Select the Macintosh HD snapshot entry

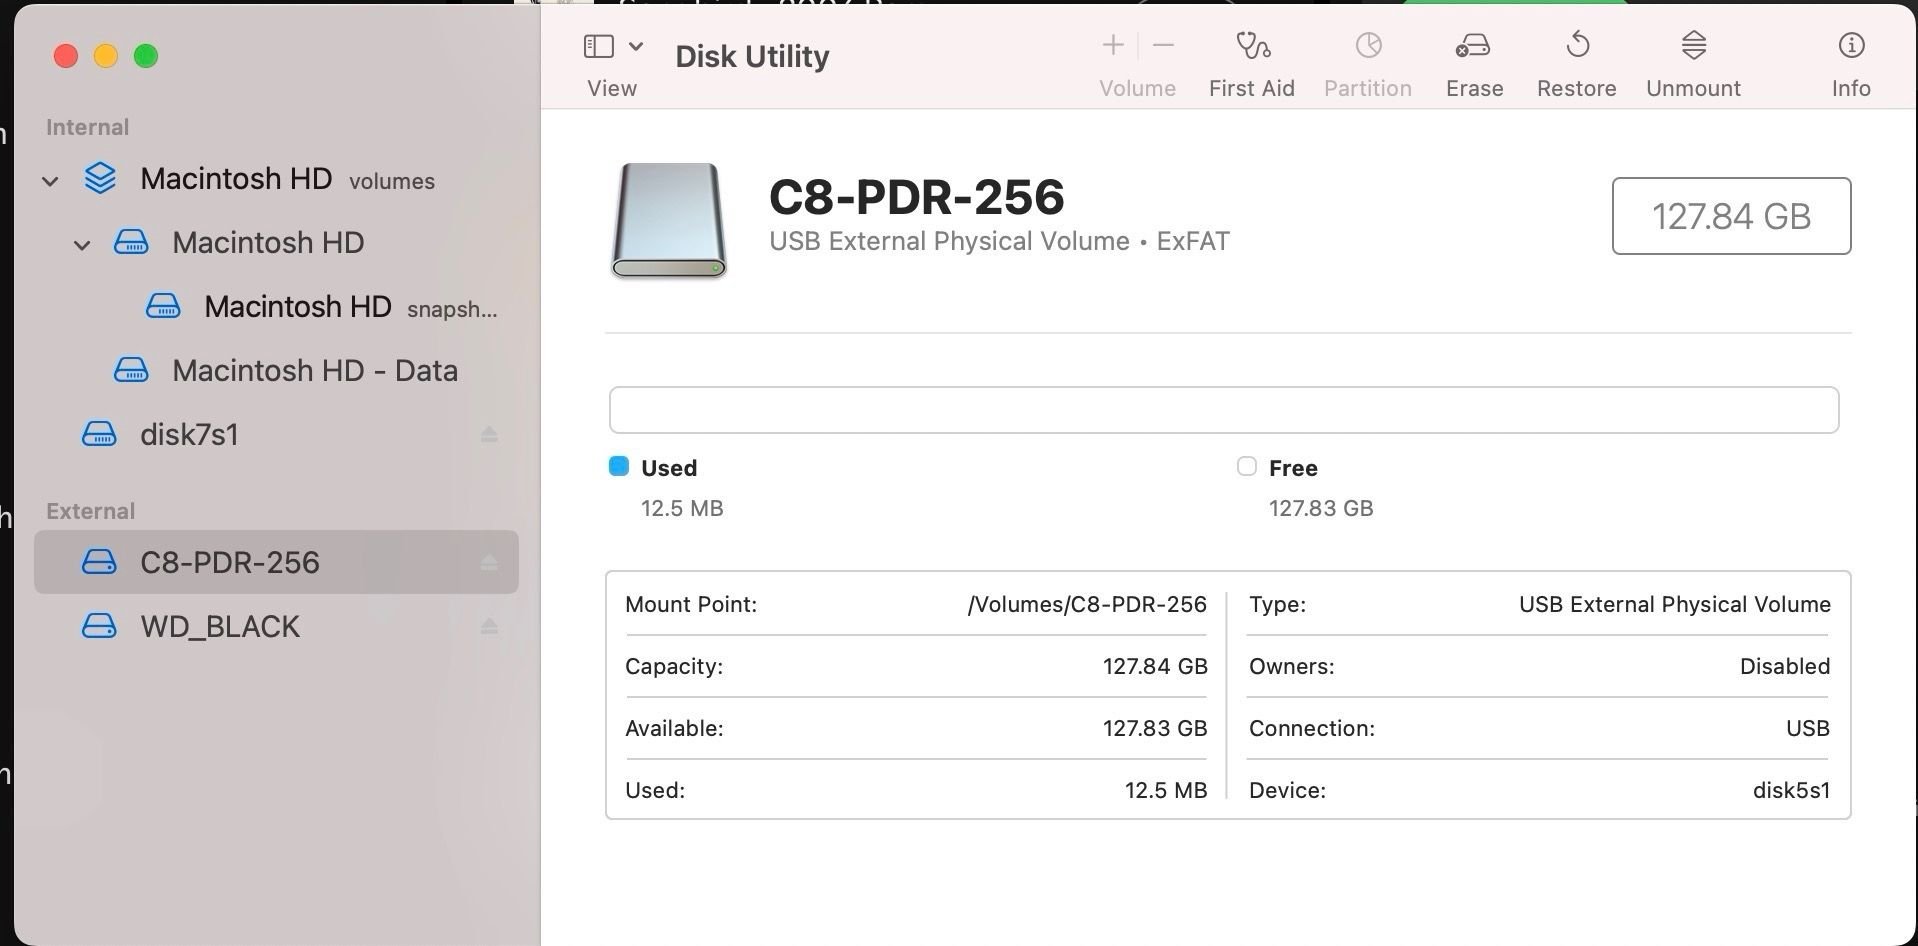coord(297,306)
